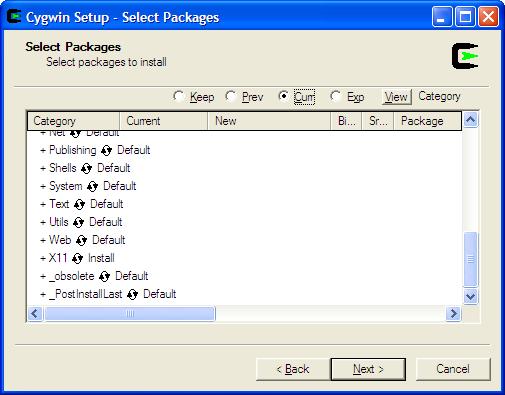Click the cycle icon beside Shells
Image resolution: width=505 pixels, height=395 pixels.
click(x=86, y=169)
